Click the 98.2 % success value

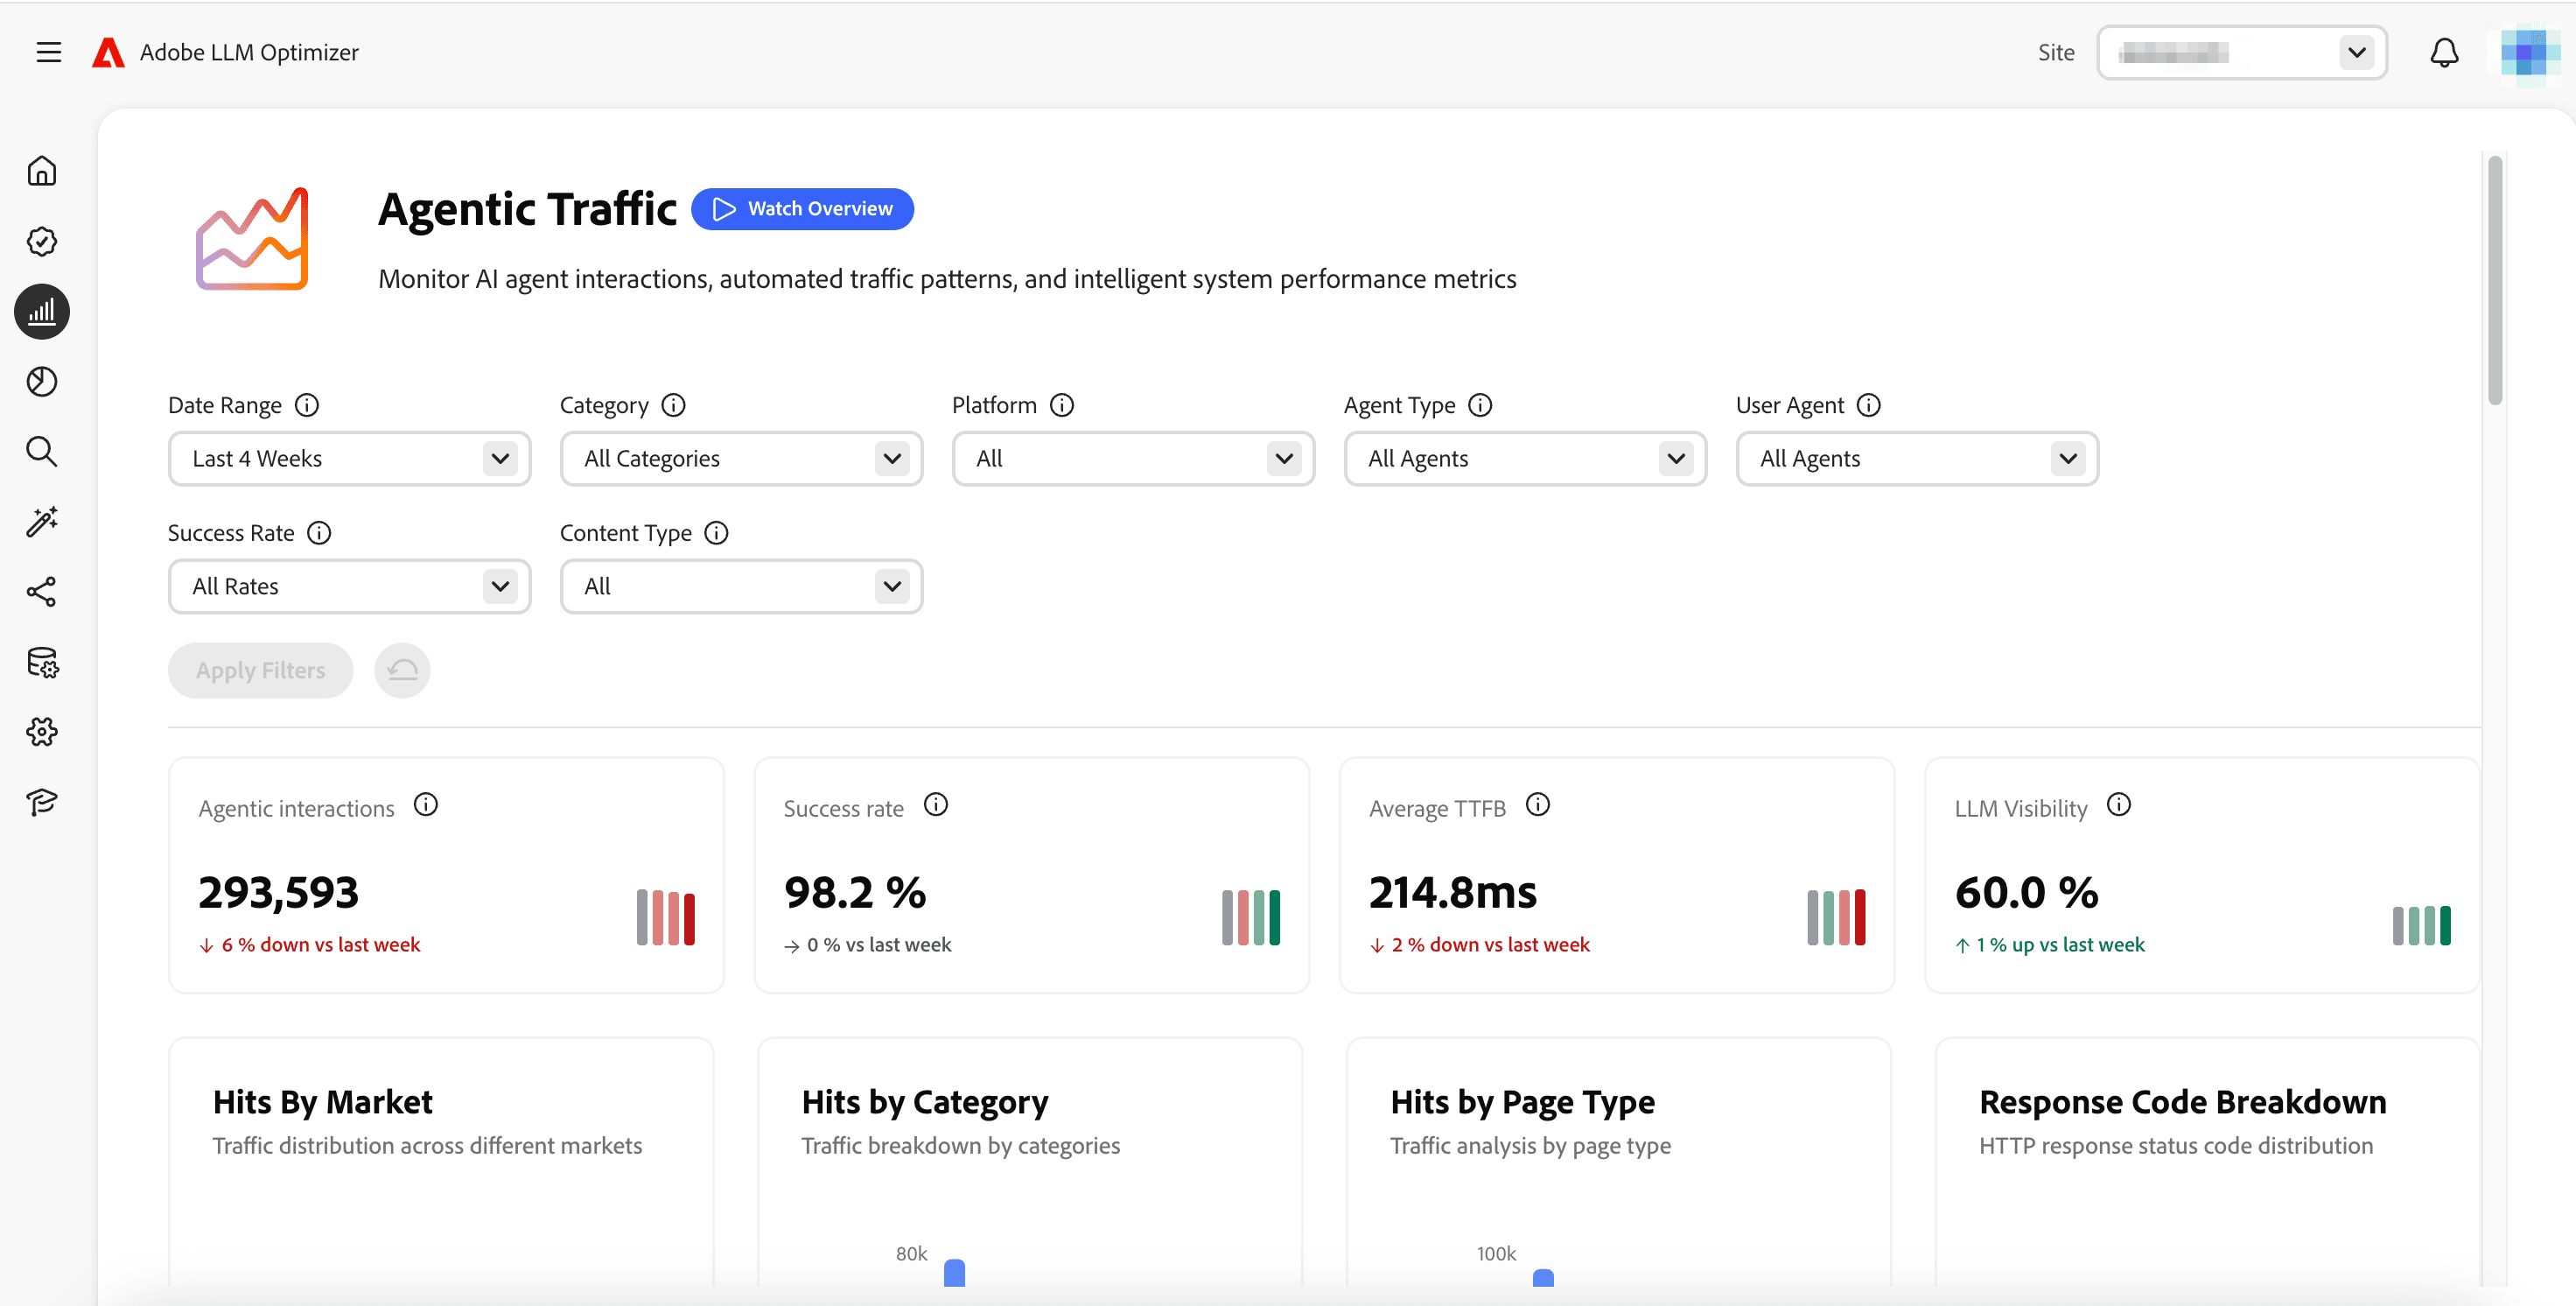click(855, 893)
